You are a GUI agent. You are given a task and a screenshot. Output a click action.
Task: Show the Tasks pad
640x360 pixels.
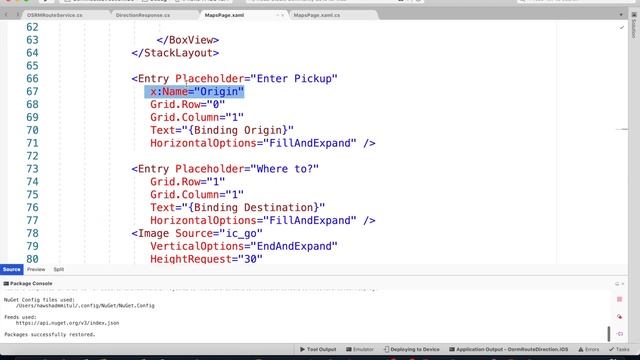(x=619, y=349)
